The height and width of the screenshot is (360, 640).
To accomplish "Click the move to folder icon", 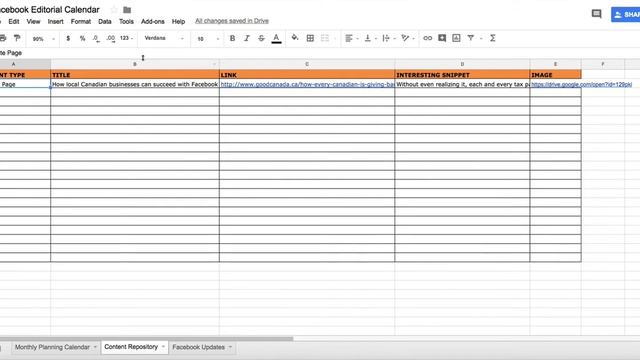I will click(x=127, y=10).
